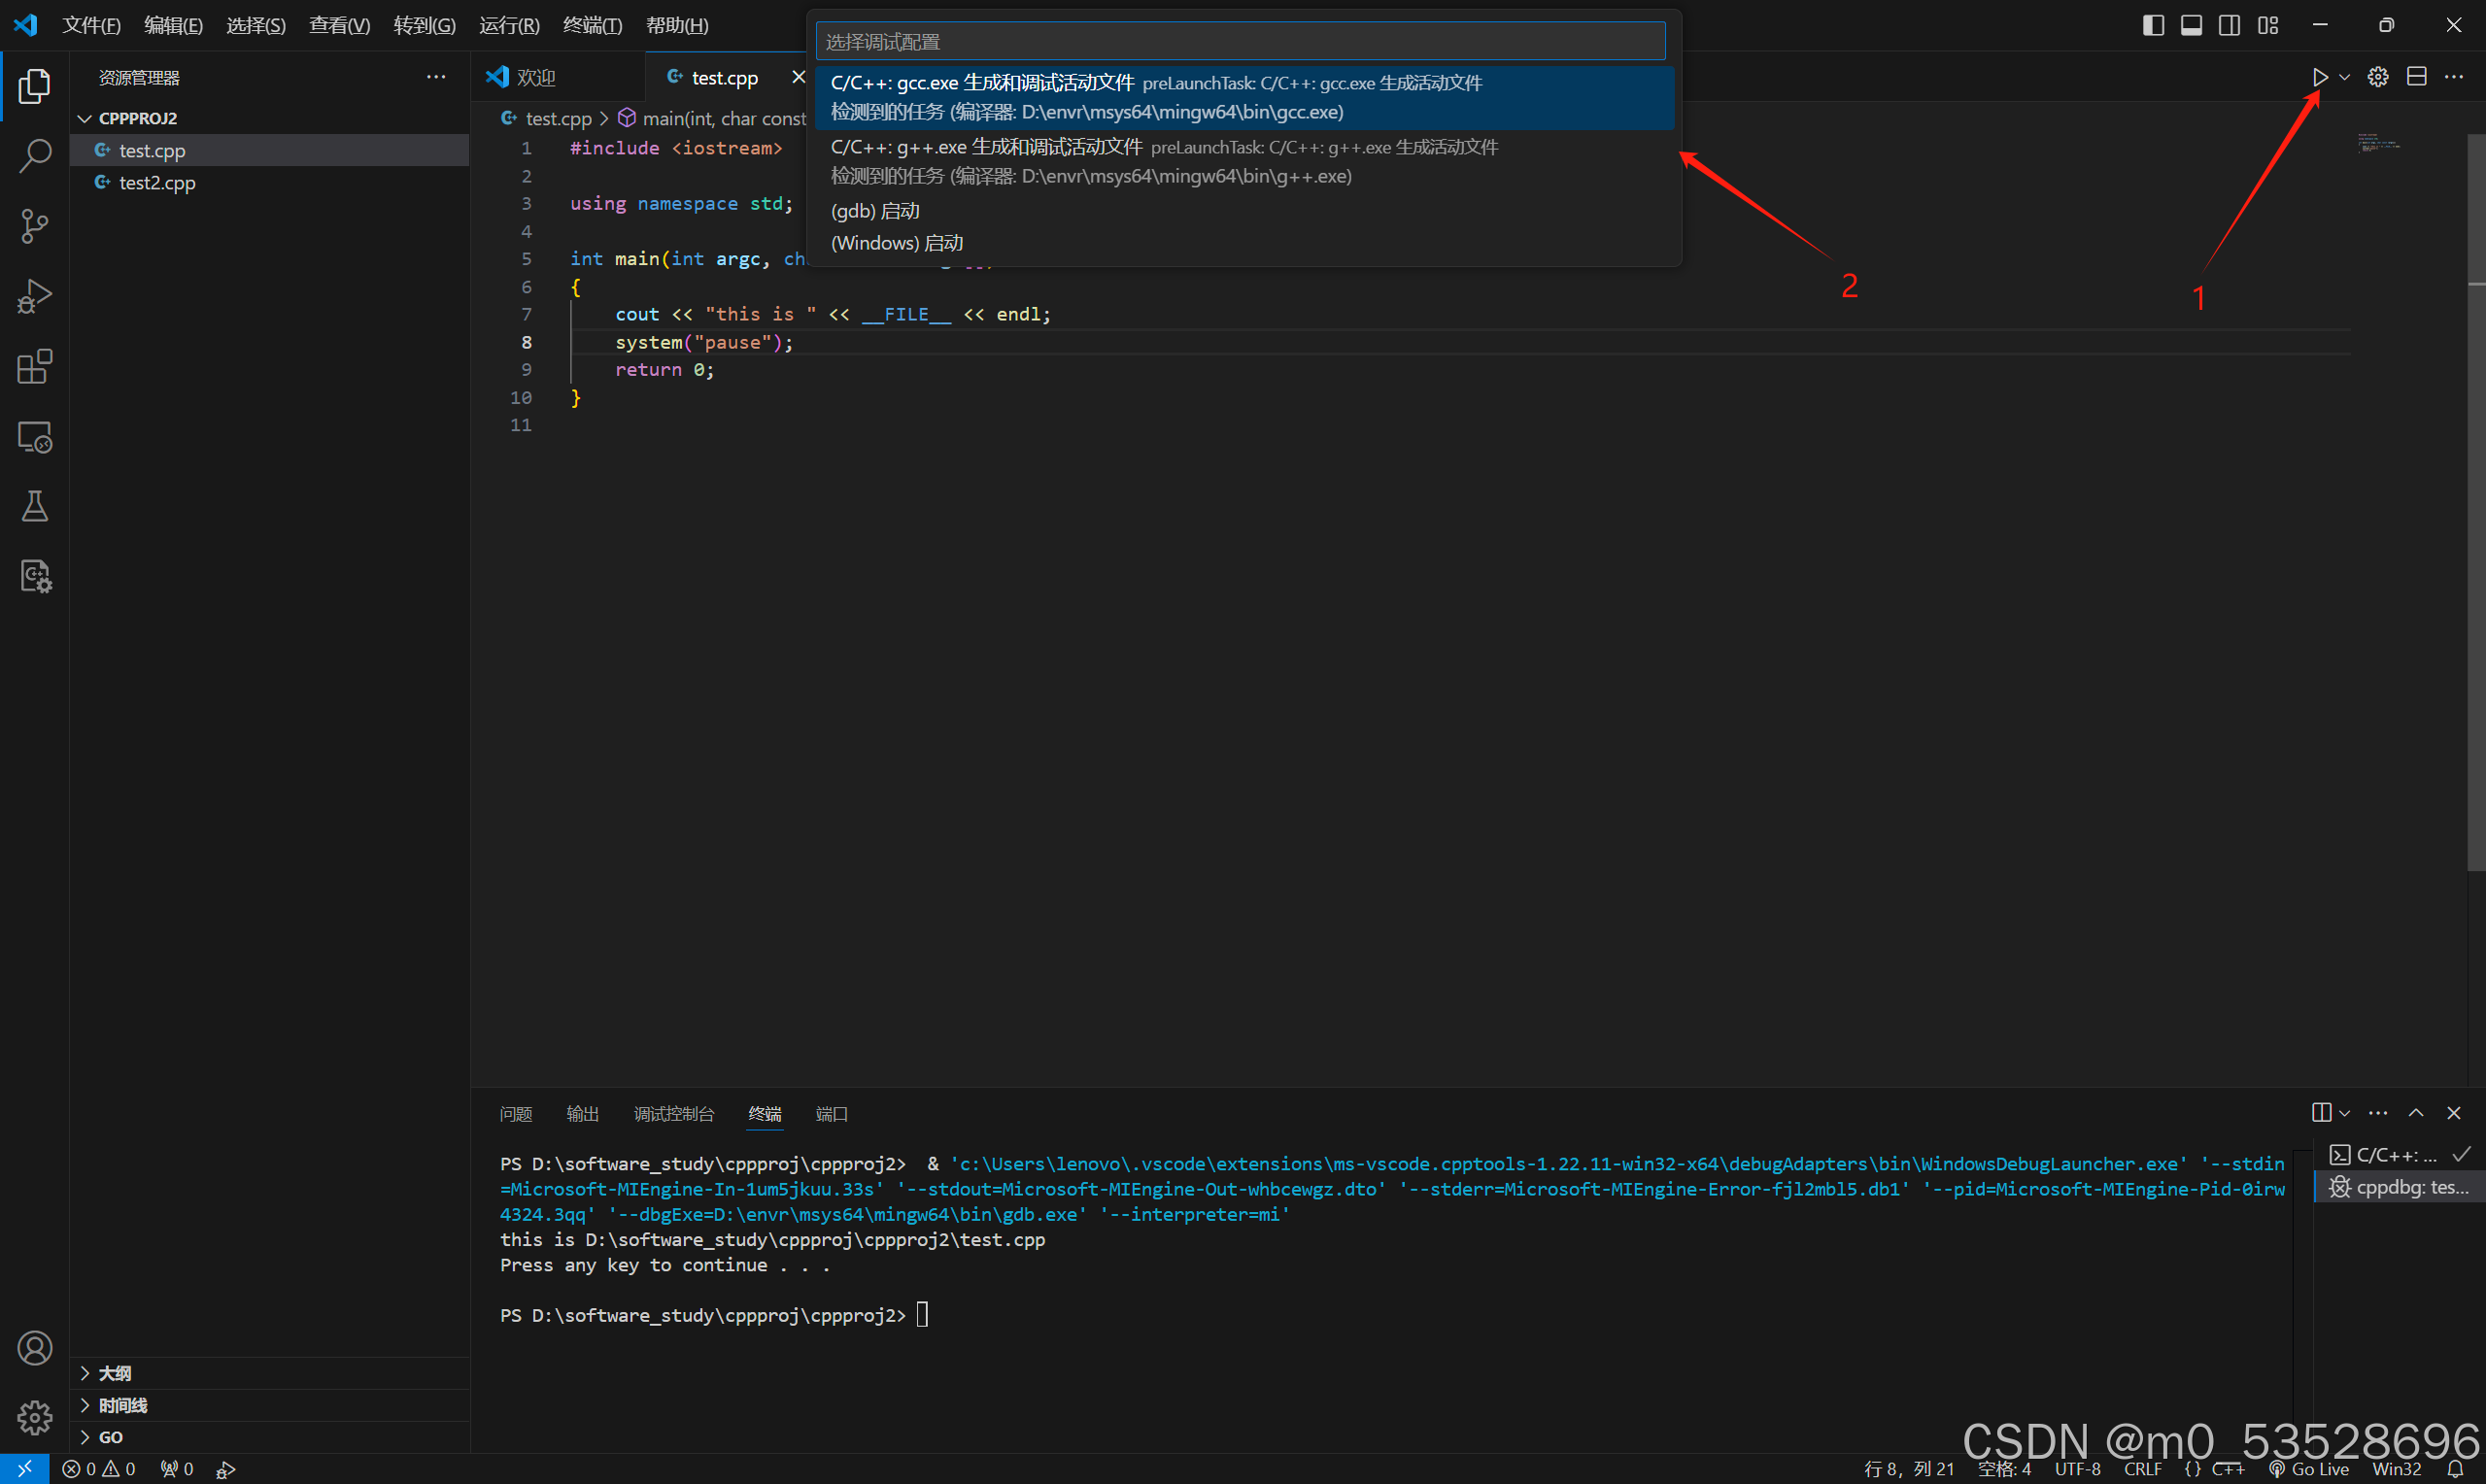This screenshot has width=2486, height=1484.
Task: Open the Source Control view
Action: pyautogui.click(x=35, y=226)
